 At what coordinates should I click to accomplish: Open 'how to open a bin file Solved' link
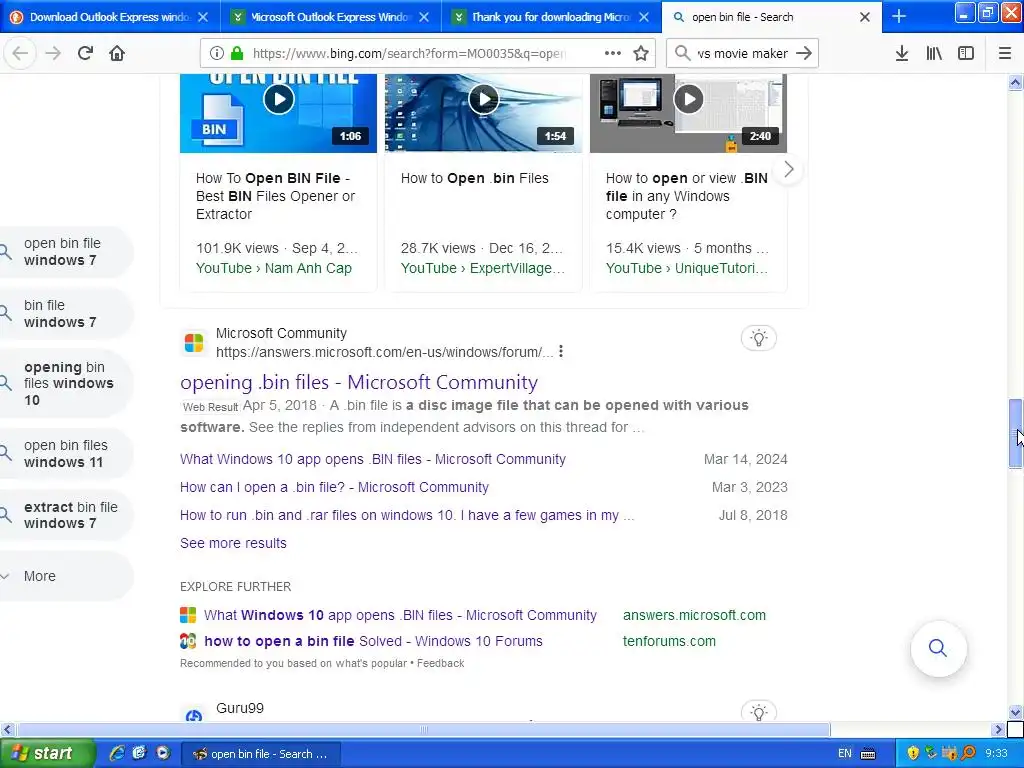(x=373, y=641)
